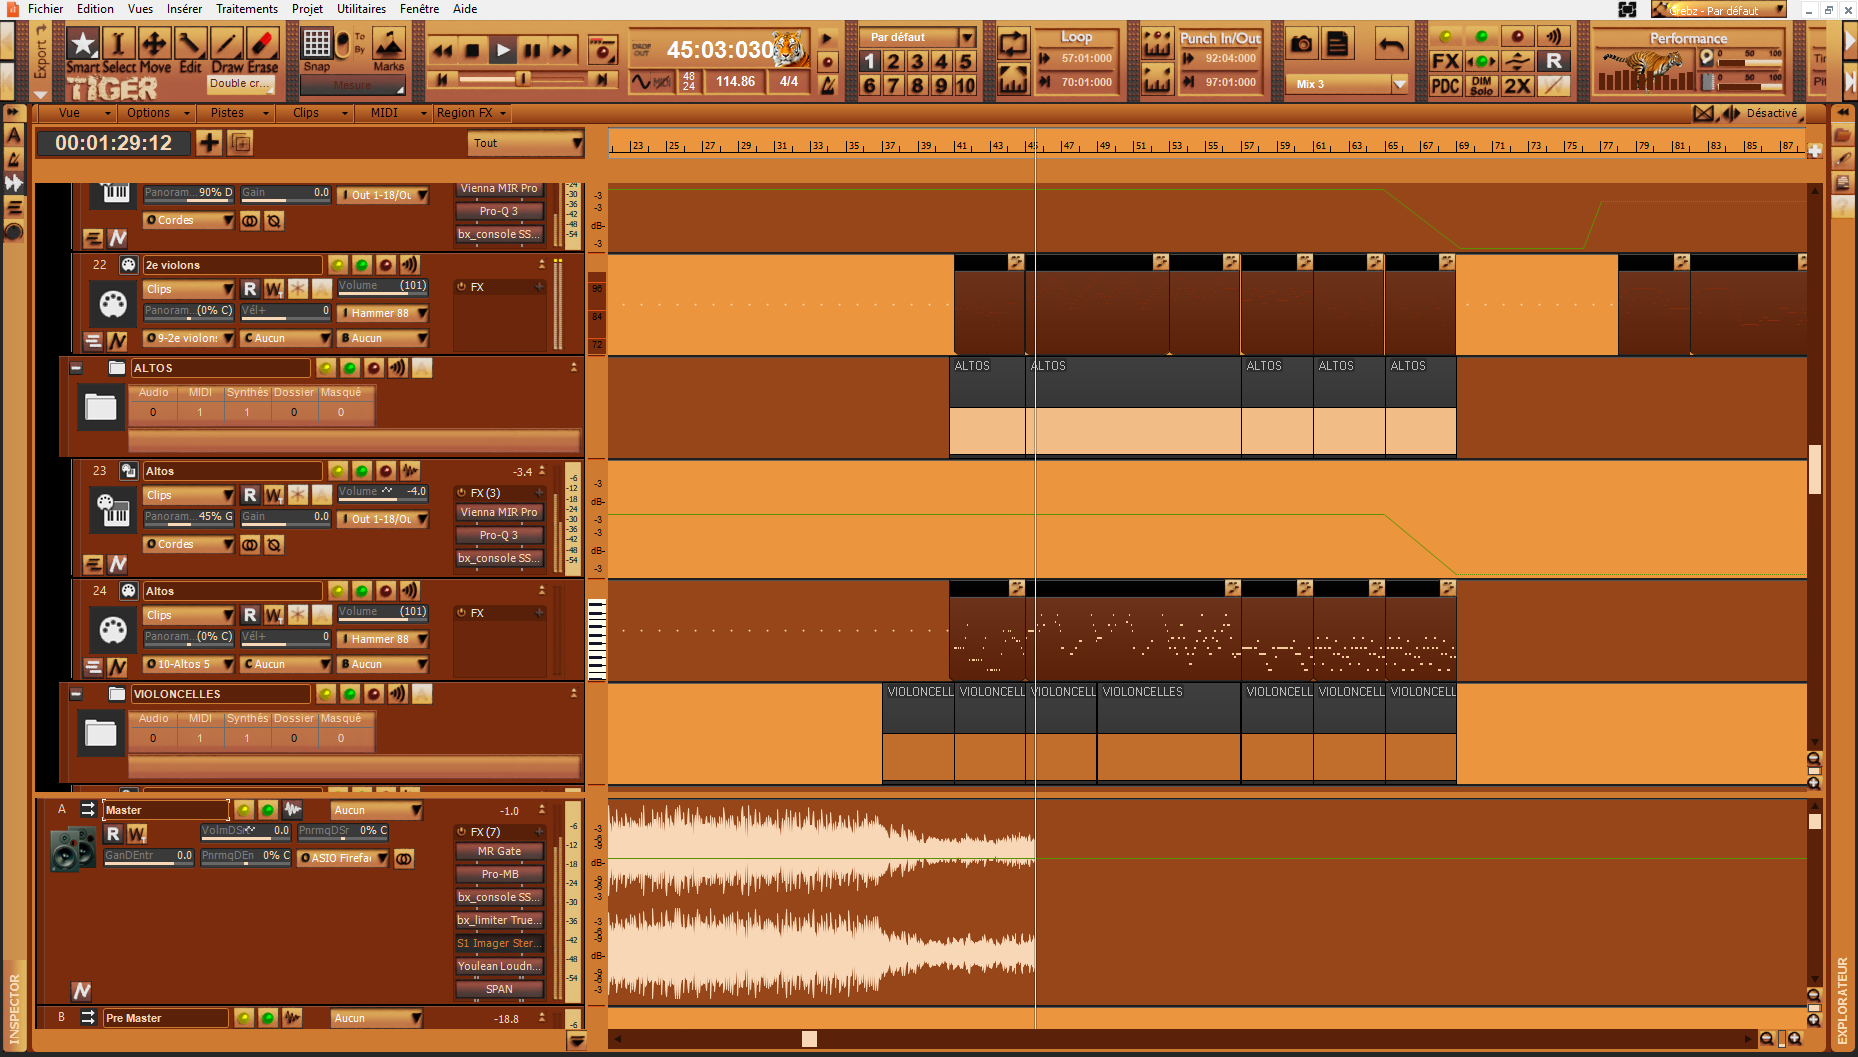The image size is (1858, 1057).
Task: Select the Draw tool
Action: click(226, 44)
